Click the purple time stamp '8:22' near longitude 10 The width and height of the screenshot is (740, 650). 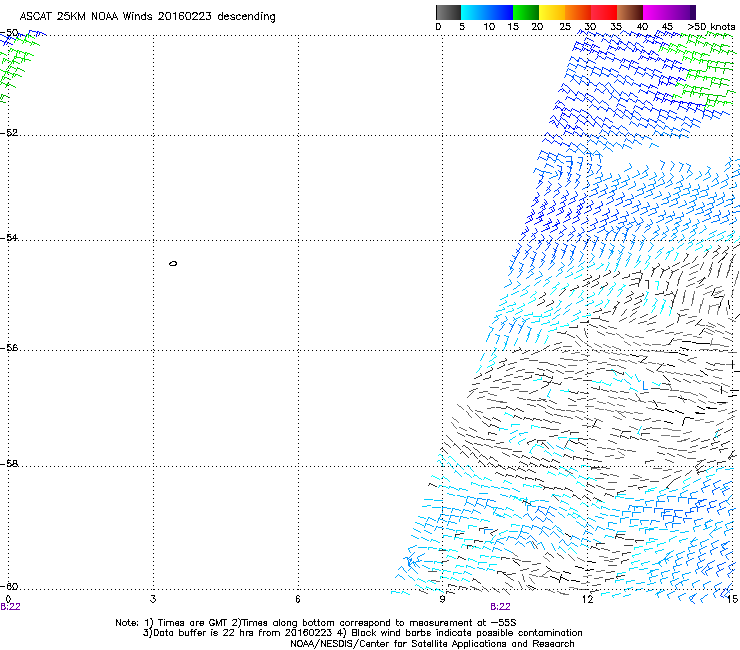coord(500,607)
